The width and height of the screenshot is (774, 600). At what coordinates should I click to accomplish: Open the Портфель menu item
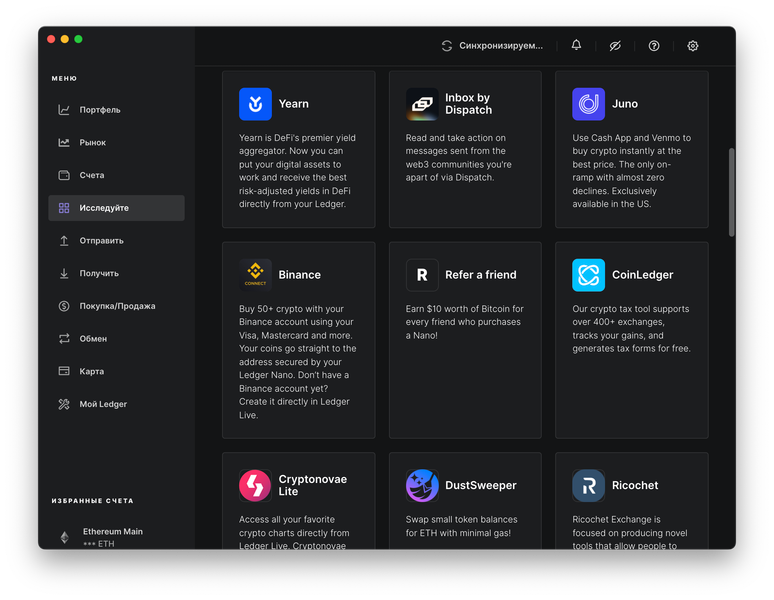116,110
